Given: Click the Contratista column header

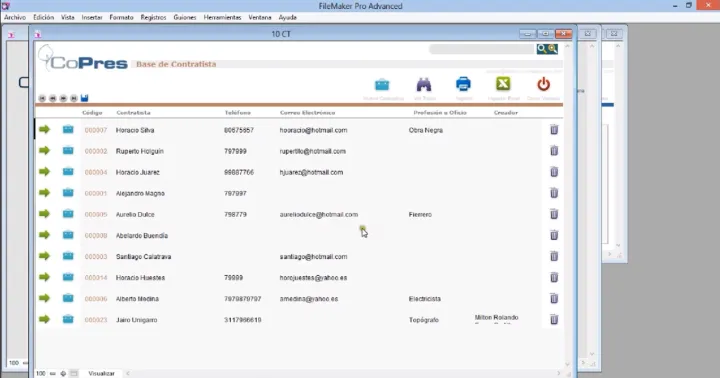Looking at the screenshot, I should (134, 113).
